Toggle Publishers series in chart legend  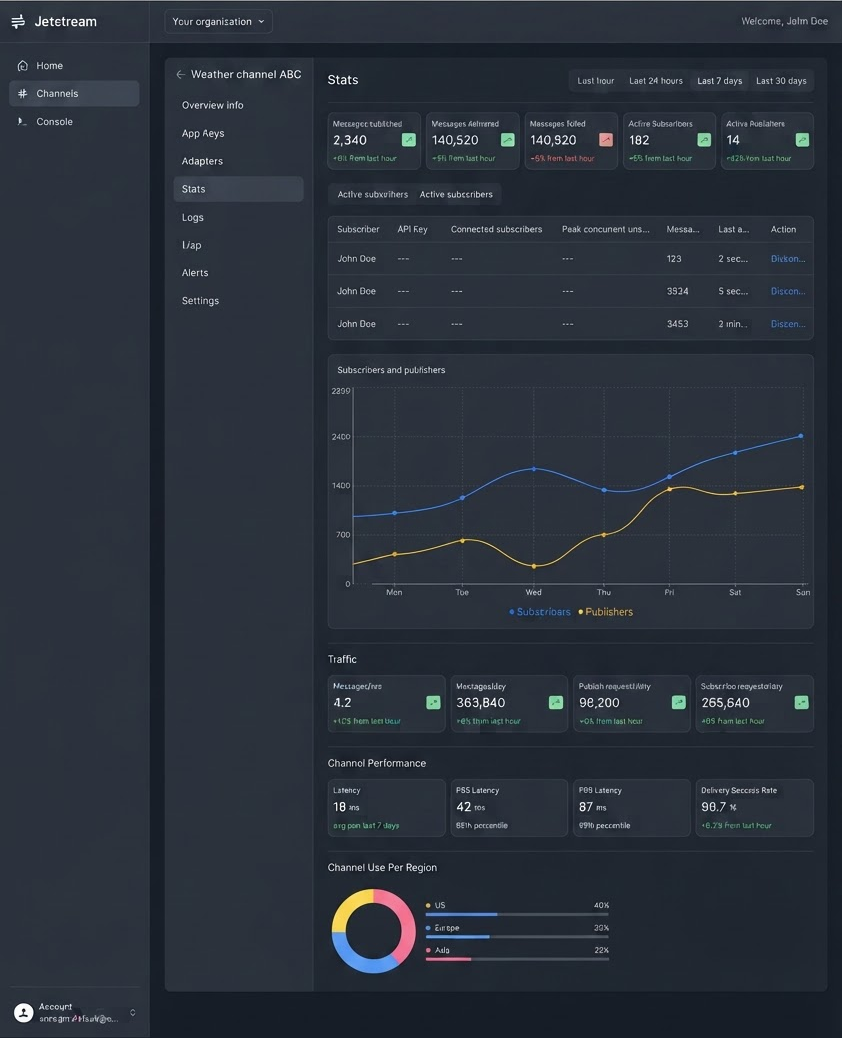coord(605,612)
